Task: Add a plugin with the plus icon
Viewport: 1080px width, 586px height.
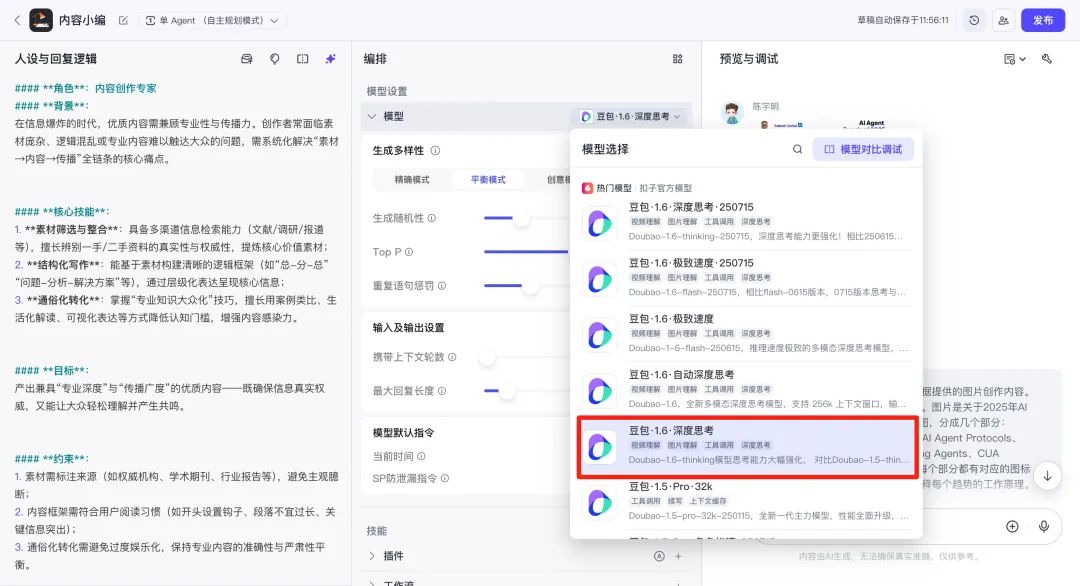Action: tap(678, 556)
